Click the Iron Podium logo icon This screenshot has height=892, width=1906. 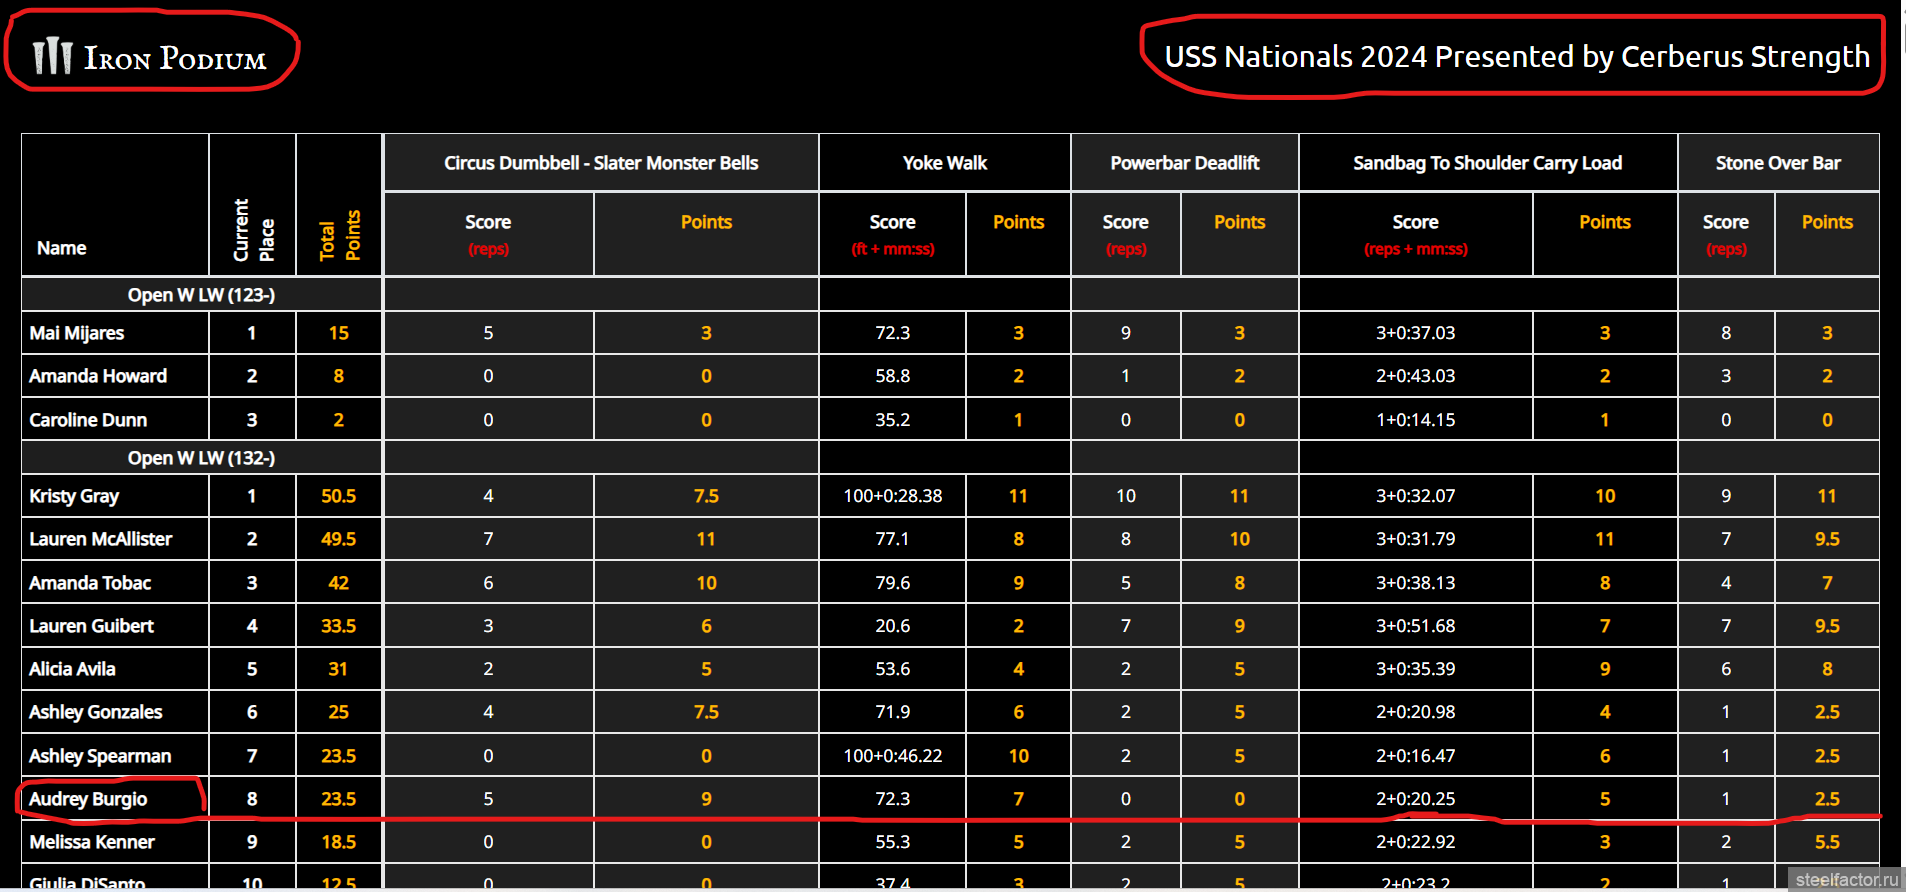[52, 56]
